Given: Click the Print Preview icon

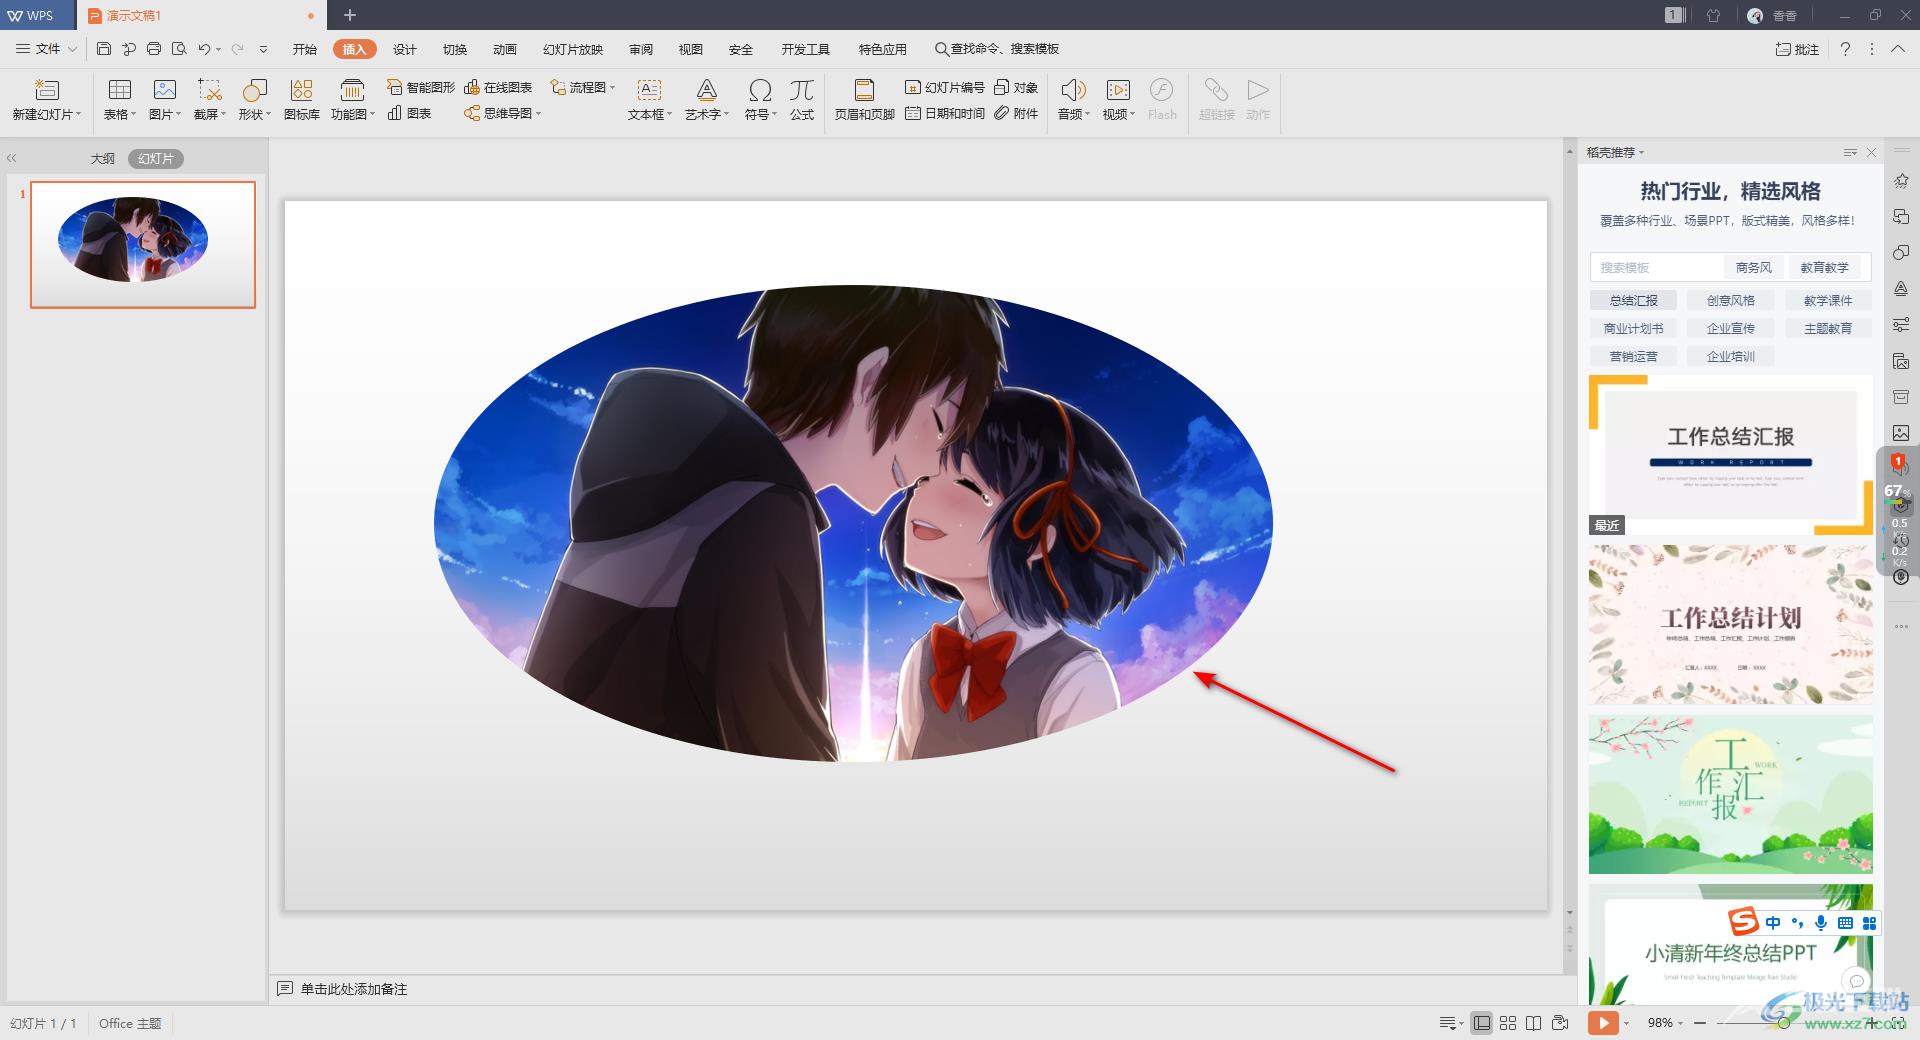Looking at the screenshot, I should [x=179, y=49].
